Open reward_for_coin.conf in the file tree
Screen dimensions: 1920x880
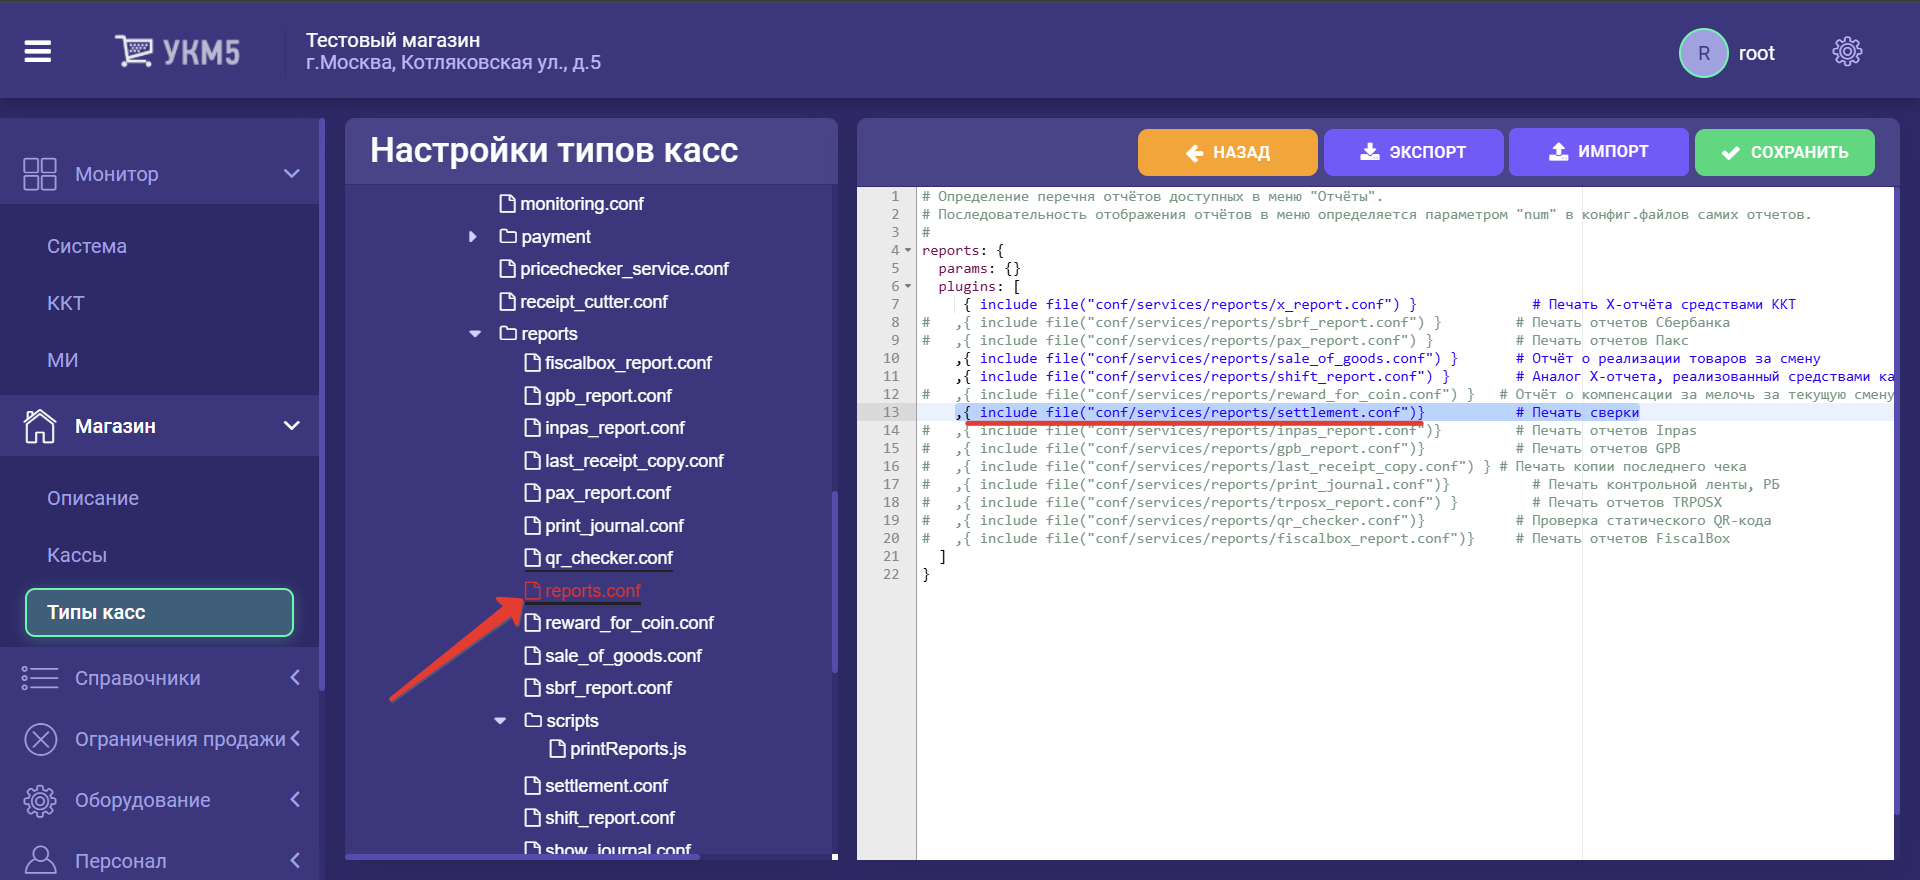tap(629, 623)
